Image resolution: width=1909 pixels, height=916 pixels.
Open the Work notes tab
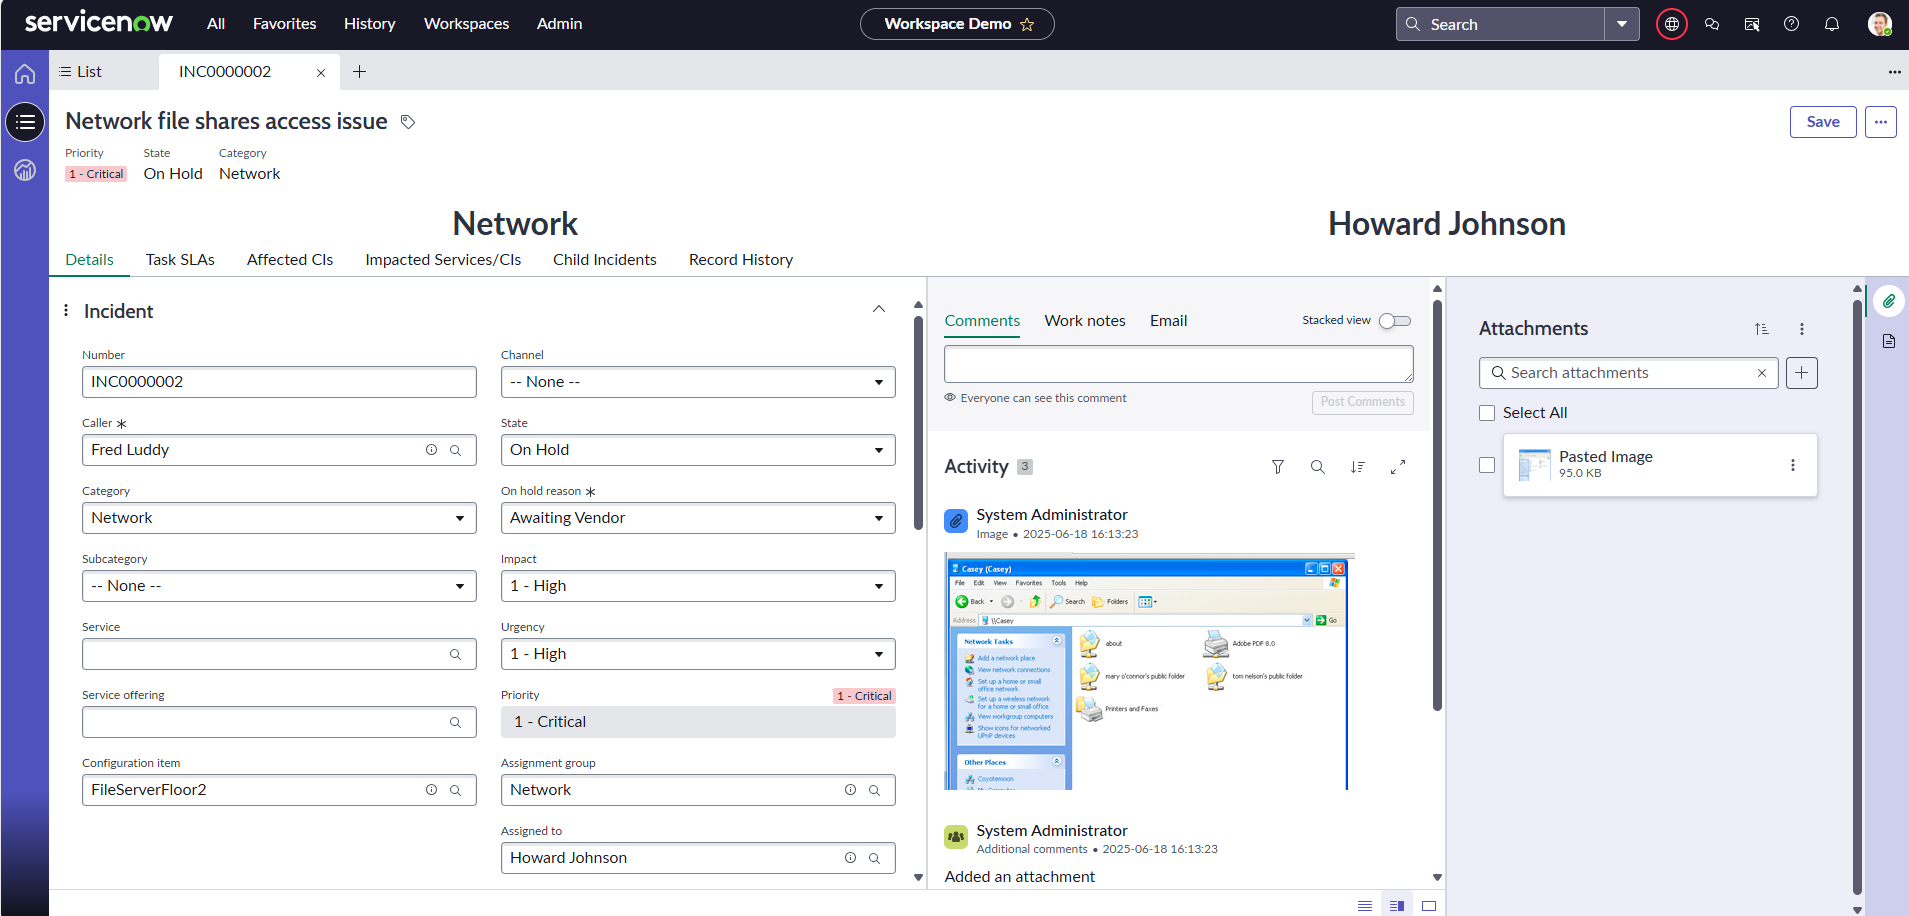click(x=1084, y=321)
